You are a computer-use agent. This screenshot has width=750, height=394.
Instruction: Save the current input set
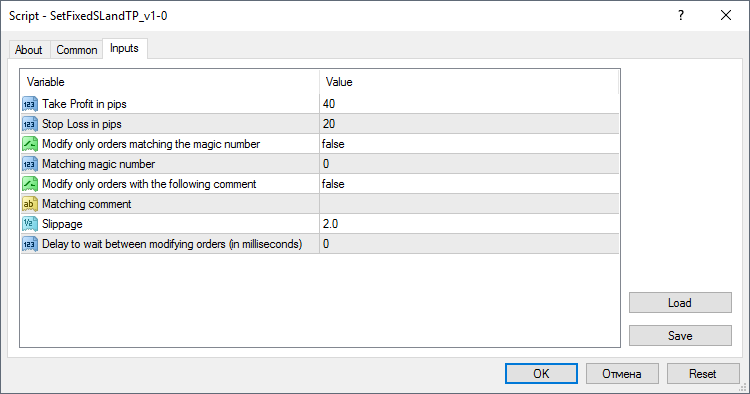pos(680,336)
